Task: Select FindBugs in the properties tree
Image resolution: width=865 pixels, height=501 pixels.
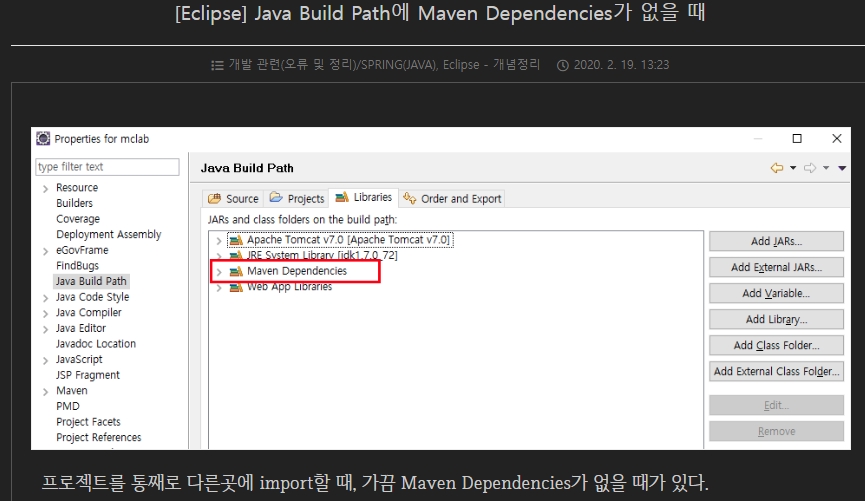Action: click(x=77, y=265)
